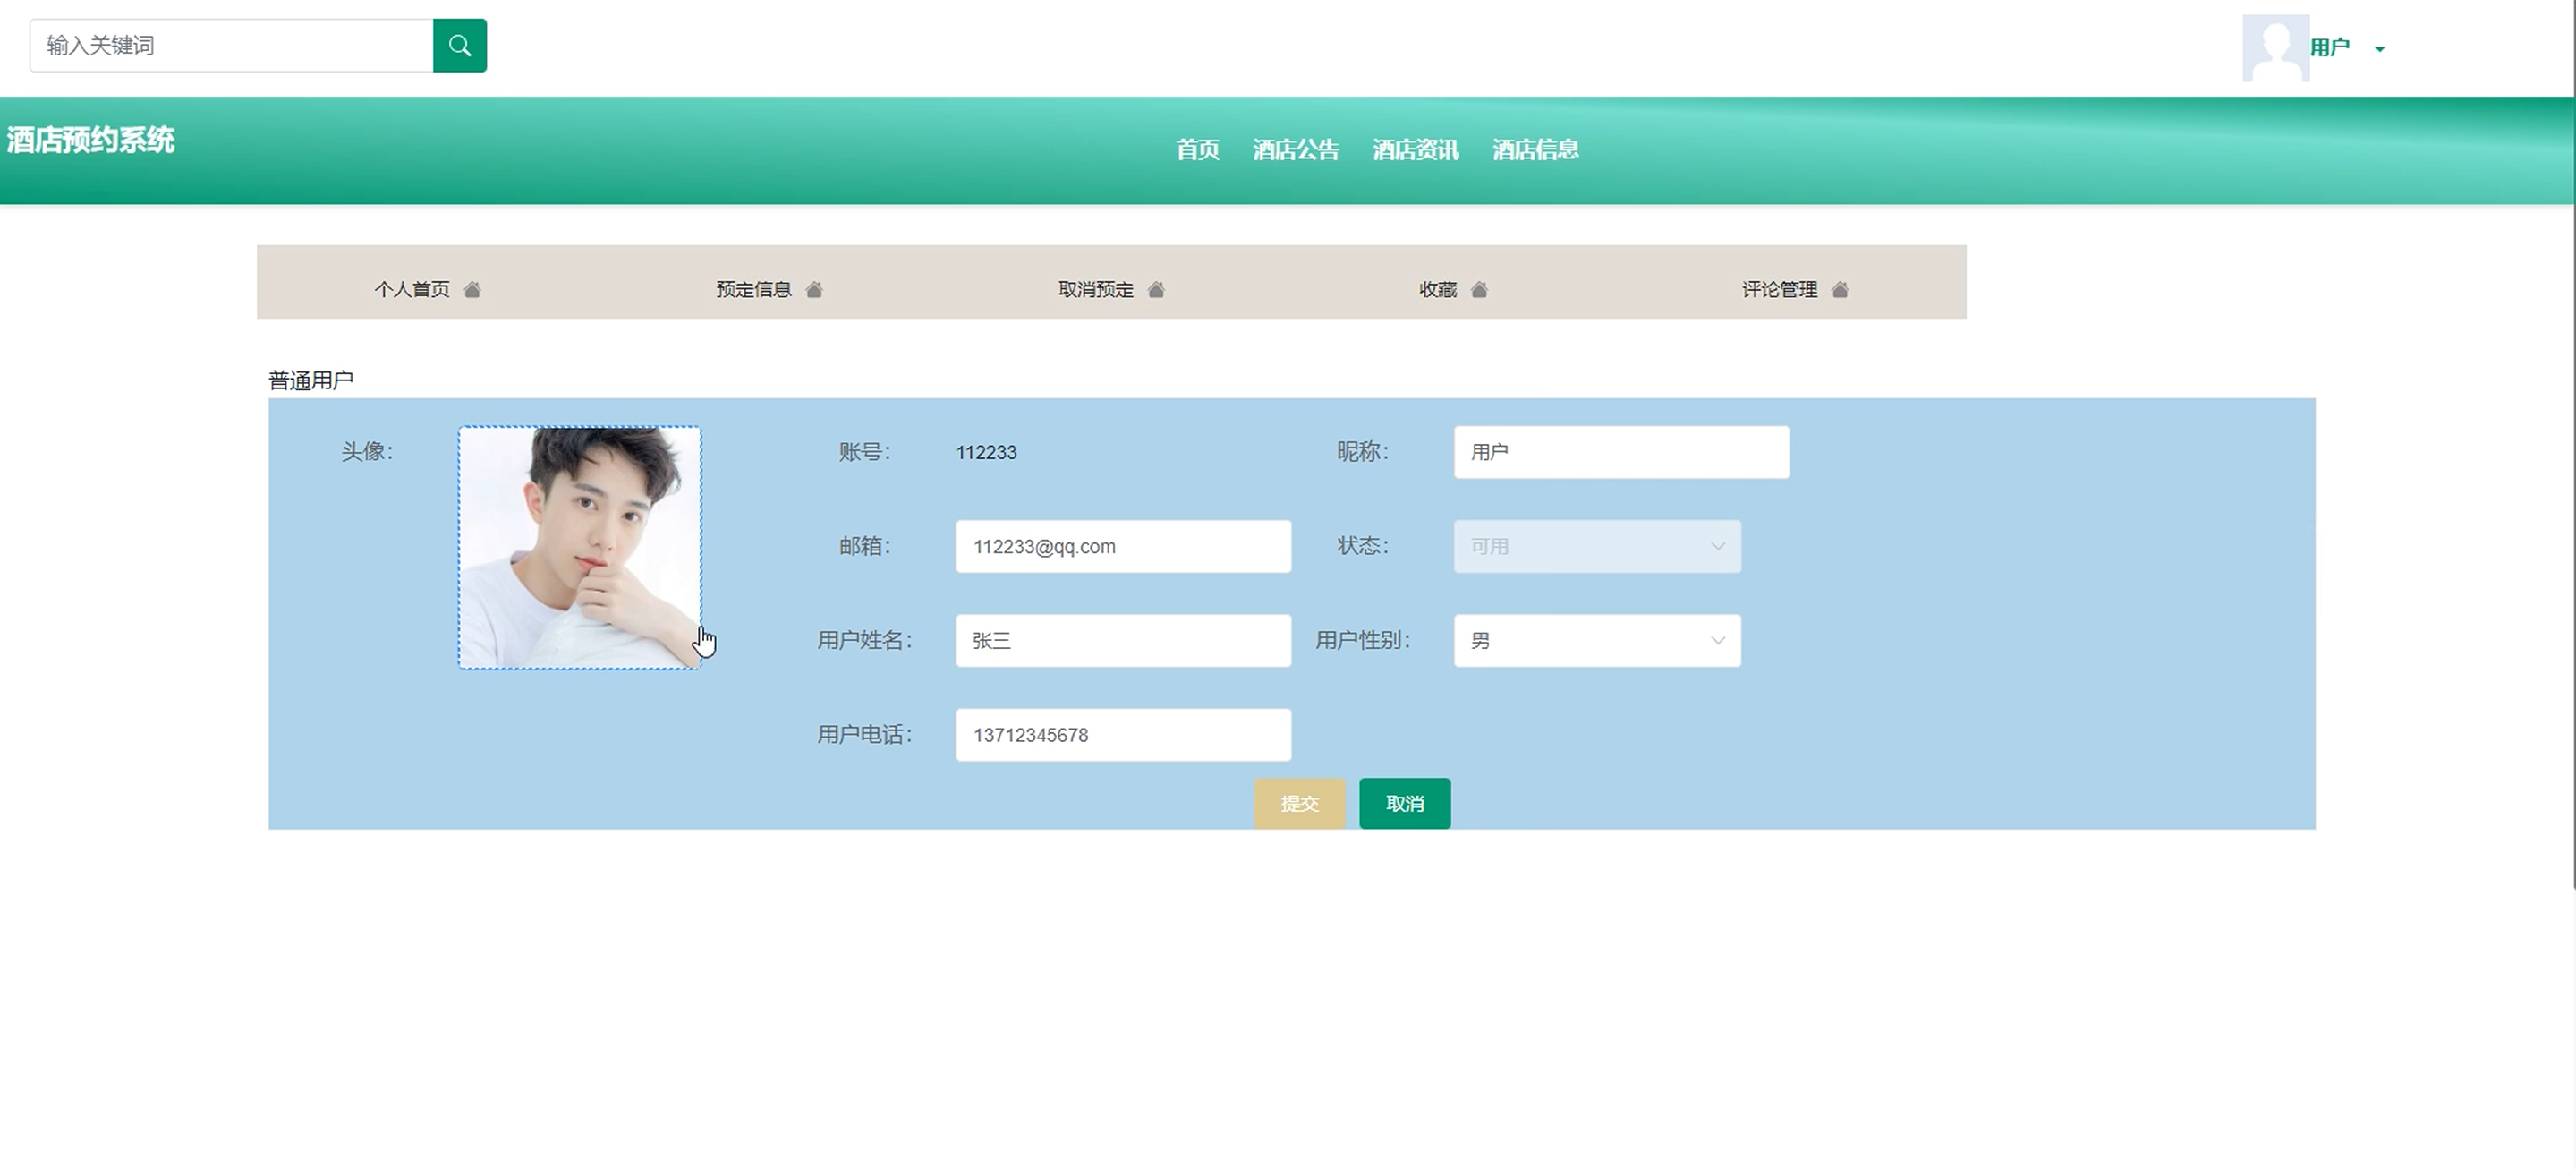Click the user avatar icon at top right
The height and width of the screenshot is (1169, 2576).
tap(2275, 48)
